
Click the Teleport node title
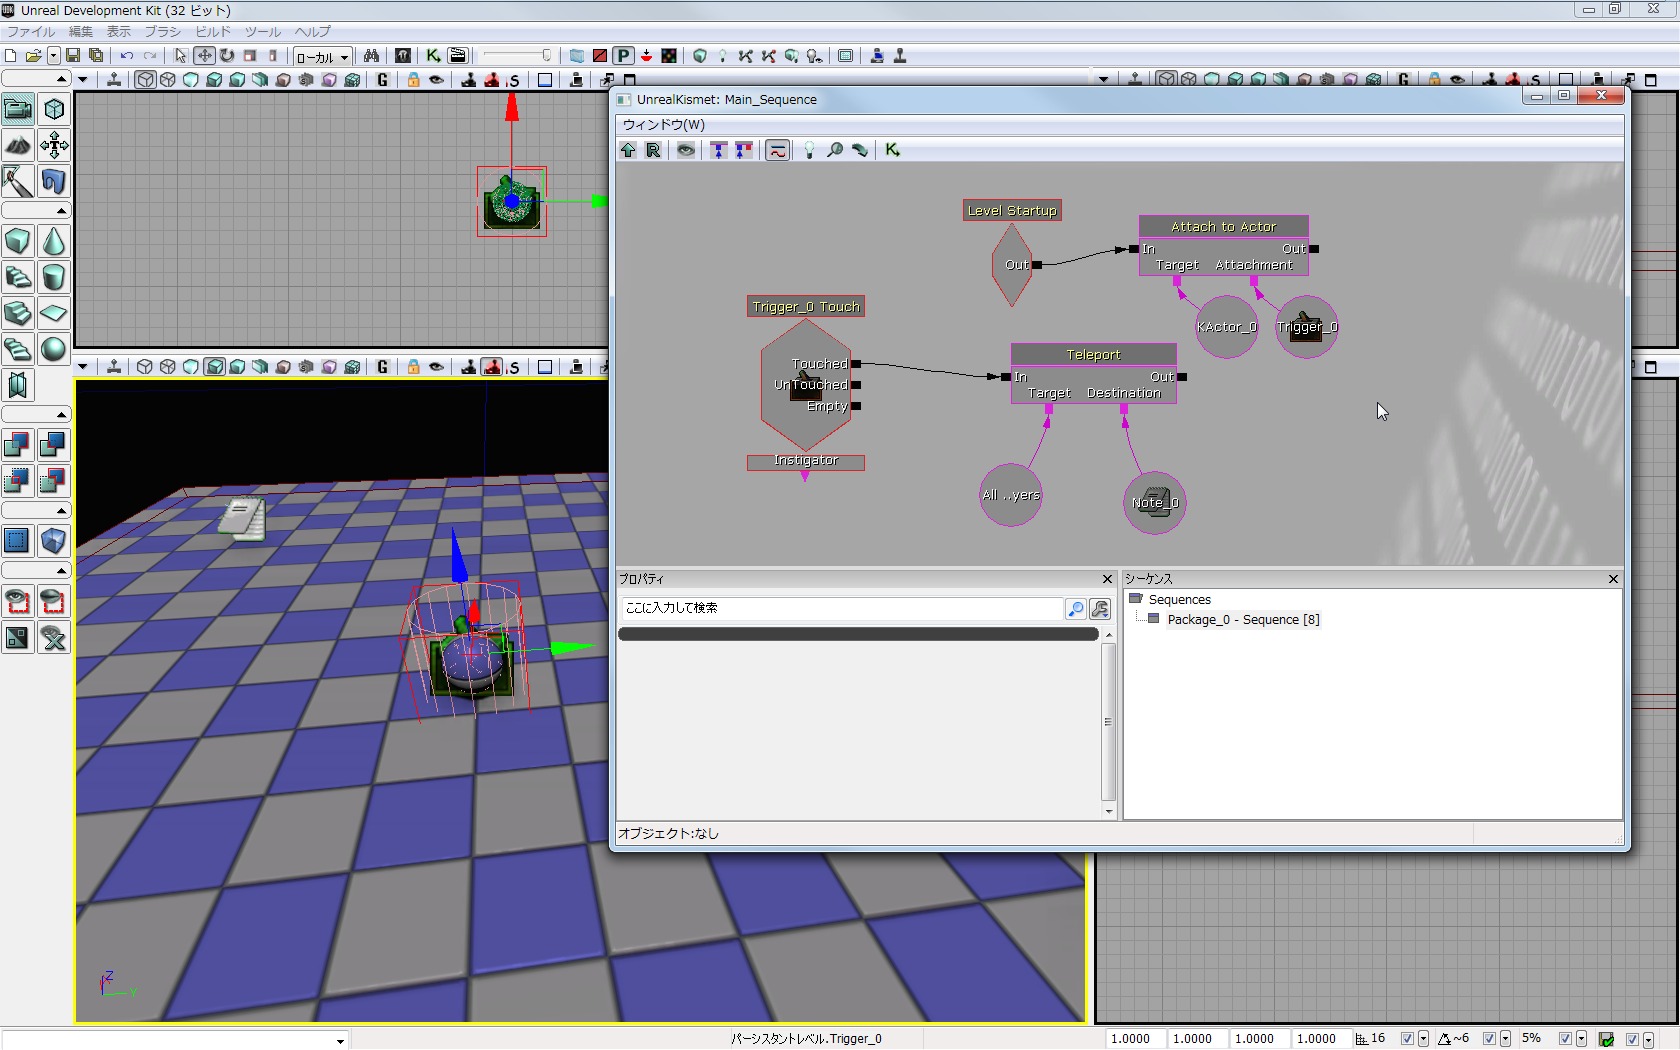point(1093,355)
